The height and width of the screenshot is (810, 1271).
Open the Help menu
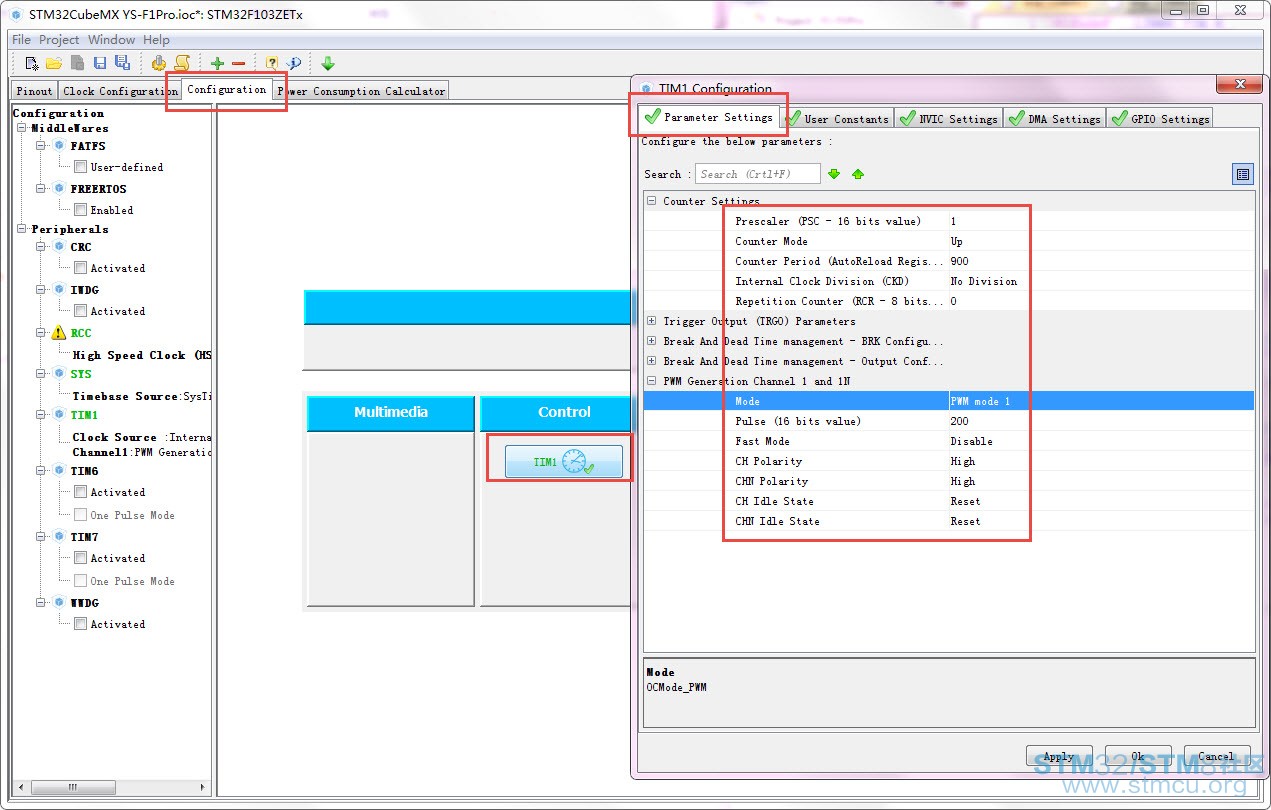[156, 40]
